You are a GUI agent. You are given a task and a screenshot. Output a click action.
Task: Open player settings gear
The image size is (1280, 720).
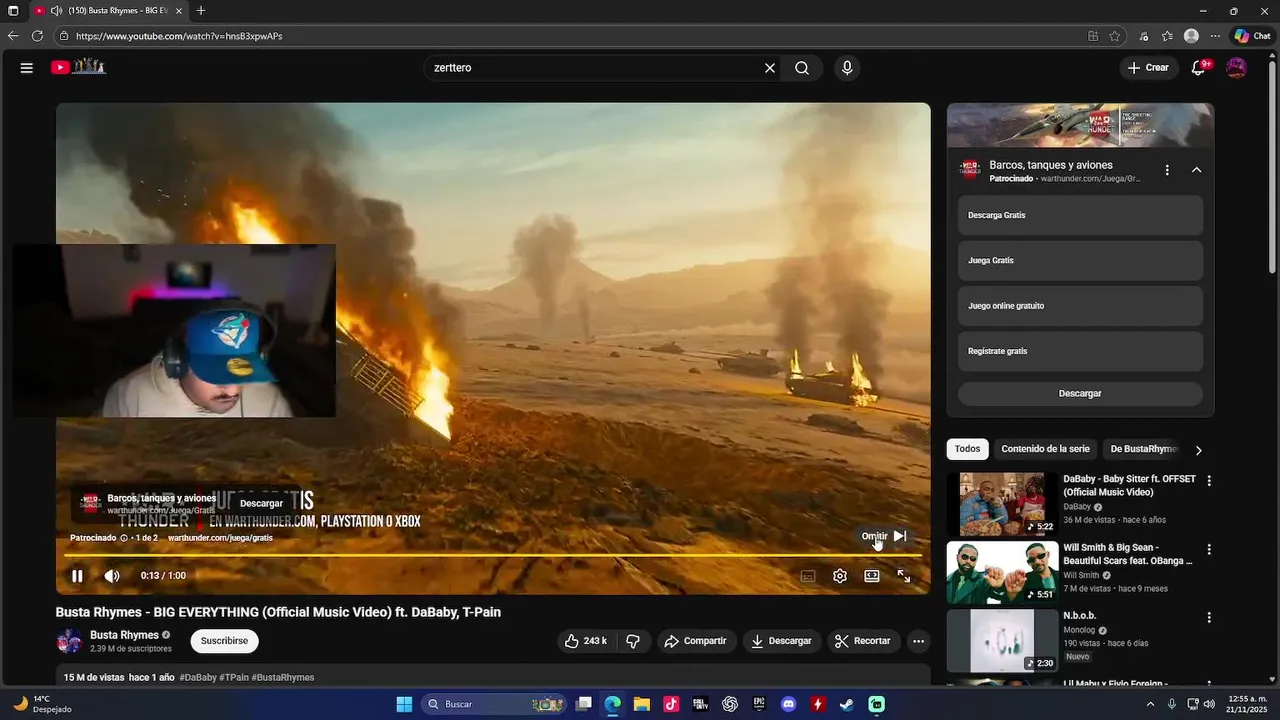[840, 576]
